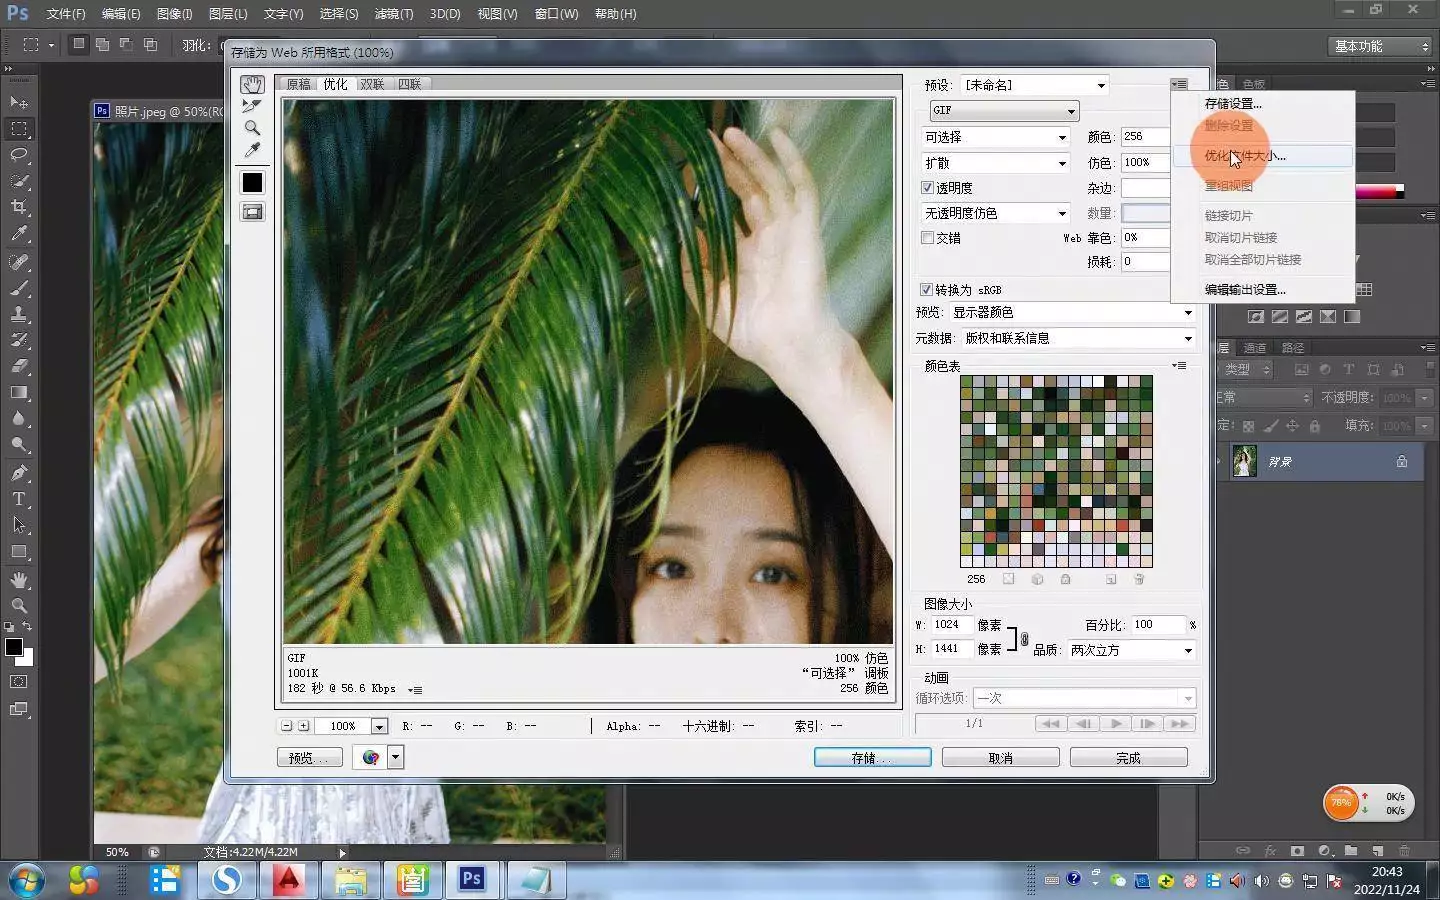
Task: Select the Crop tool in toolbox
Action: [x=19, y=207]
